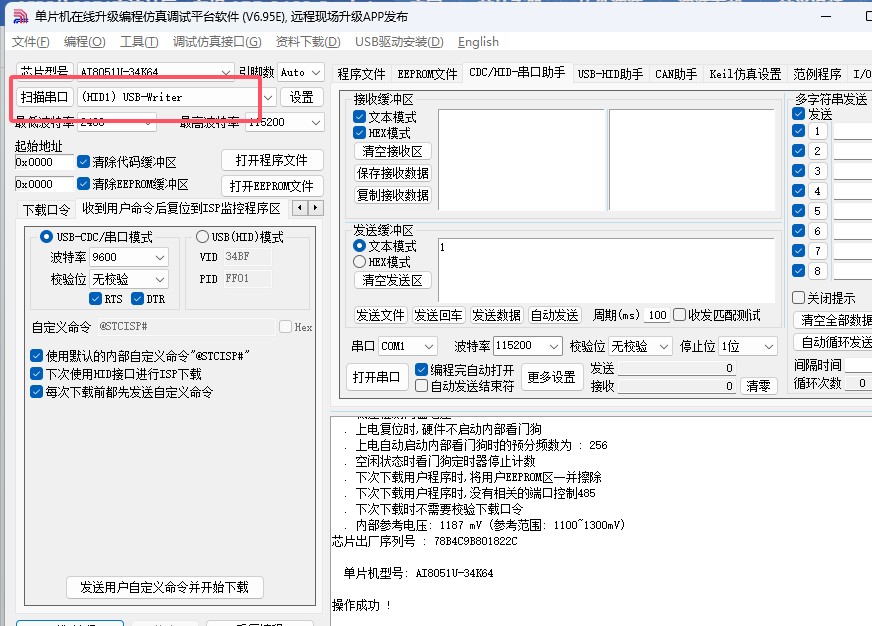The width and height of the screenshot is (872, 626).
Task: Select USB-CDC/串口模式 radio button
Action: click(46, 237)
